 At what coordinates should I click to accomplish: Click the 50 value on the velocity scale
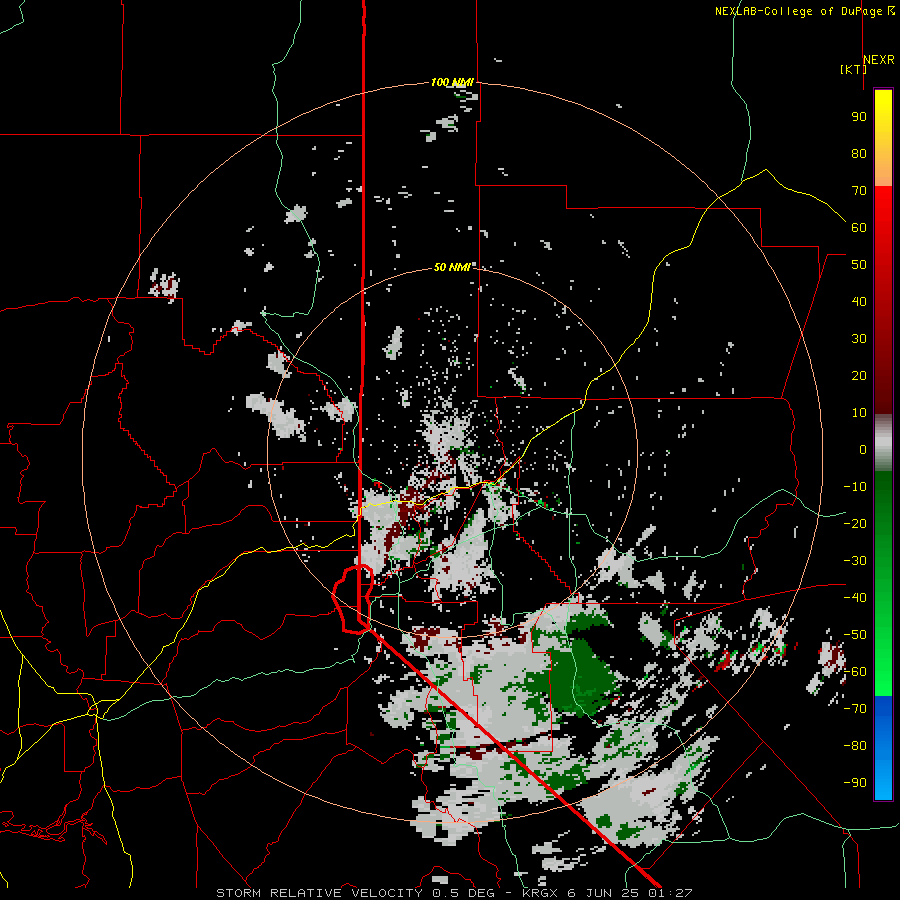tap(859, 265)
